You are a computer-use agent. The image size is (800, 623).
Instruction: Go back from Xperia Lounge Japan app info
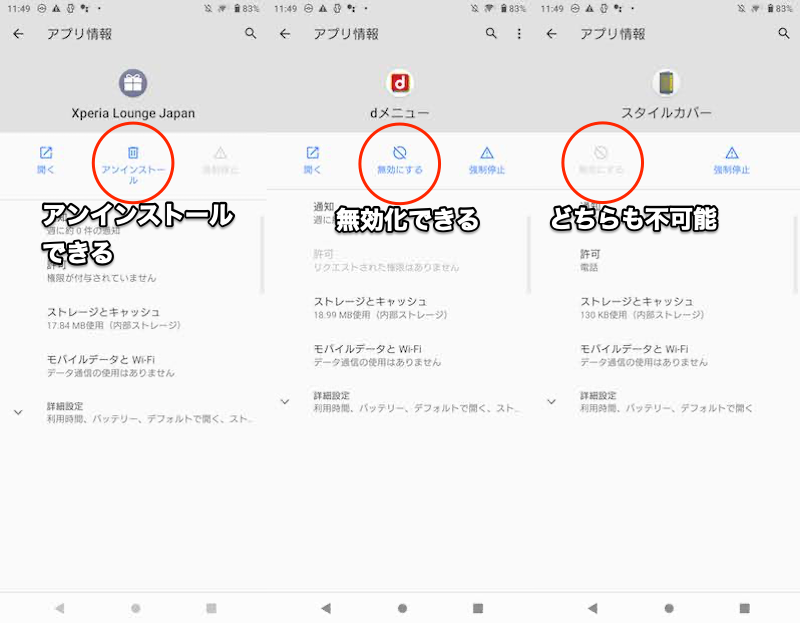18,34
